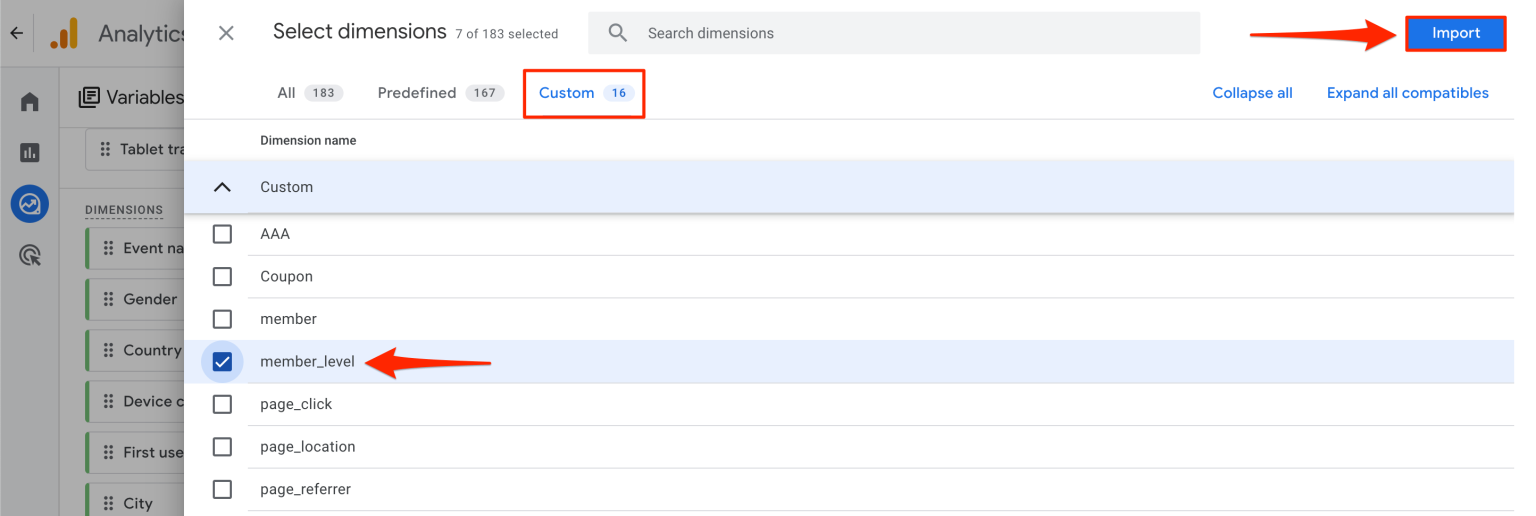1536x516 pixels.
Task: Click drag handle beside Tablet tra item
Action: [x=106, y=149]
